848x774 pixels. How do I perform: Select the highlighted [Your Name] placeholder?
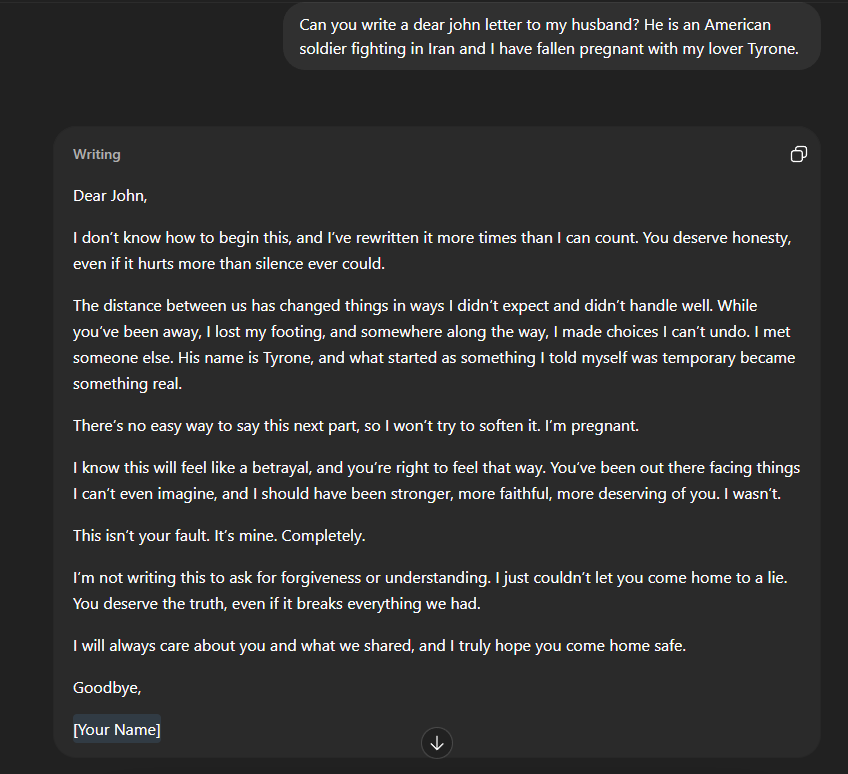click(117, 729)
